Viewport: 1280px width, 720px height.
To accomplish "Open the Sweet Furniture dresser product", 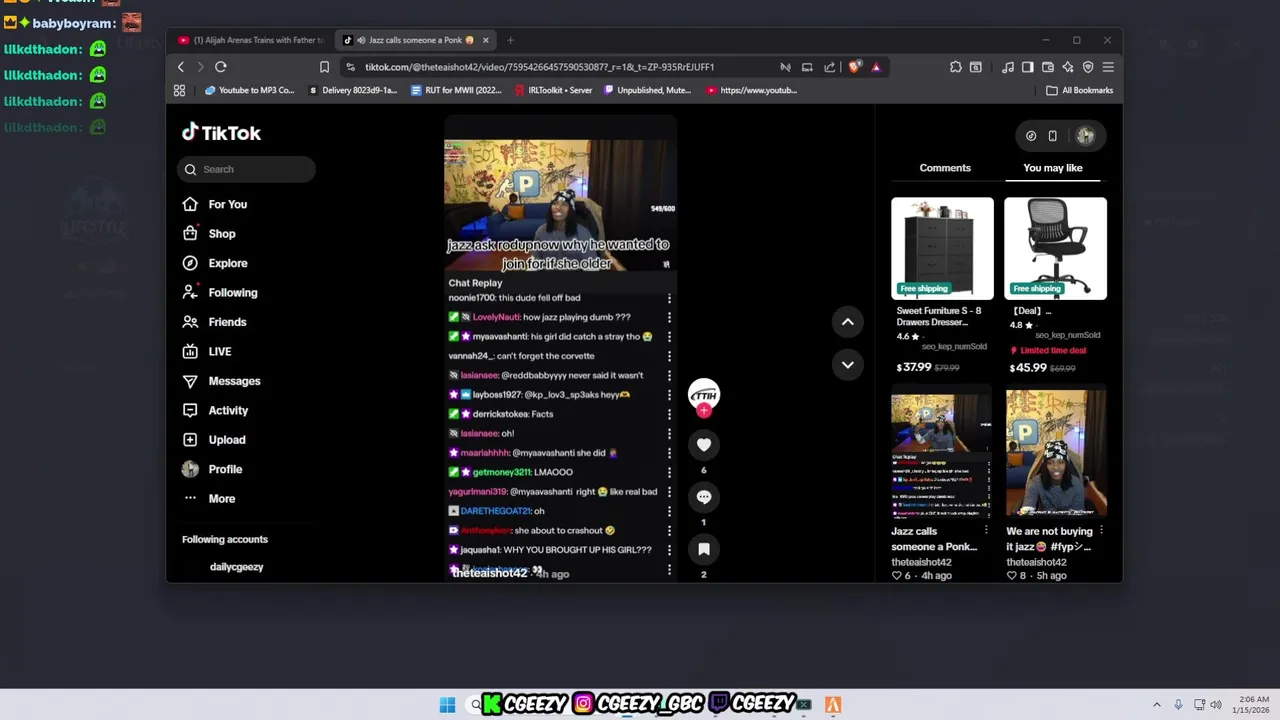I will (942, 286).
